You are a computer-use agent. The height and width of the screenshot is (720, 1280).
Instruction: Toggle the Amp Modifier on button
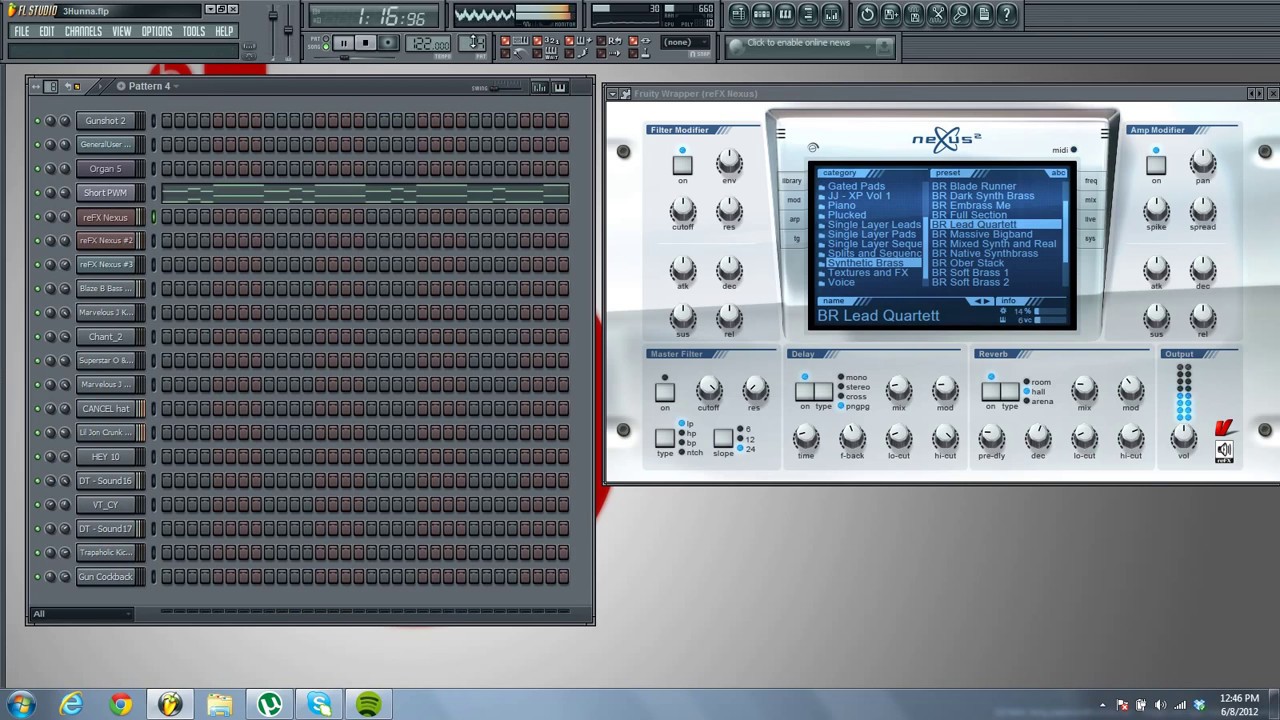click(1156, 164)
